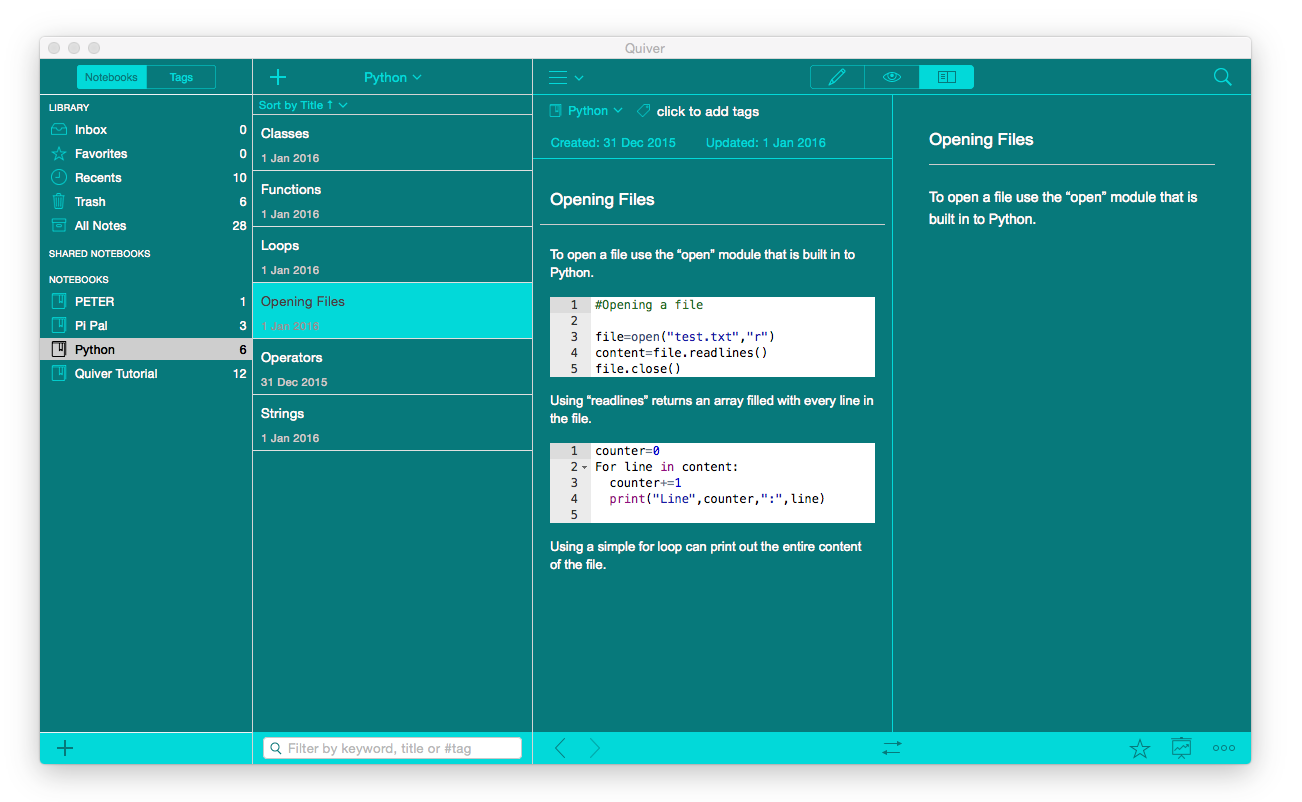Click the Favorites star icon in sidebar
The image size is (1302, 802).
click(59, 154)
